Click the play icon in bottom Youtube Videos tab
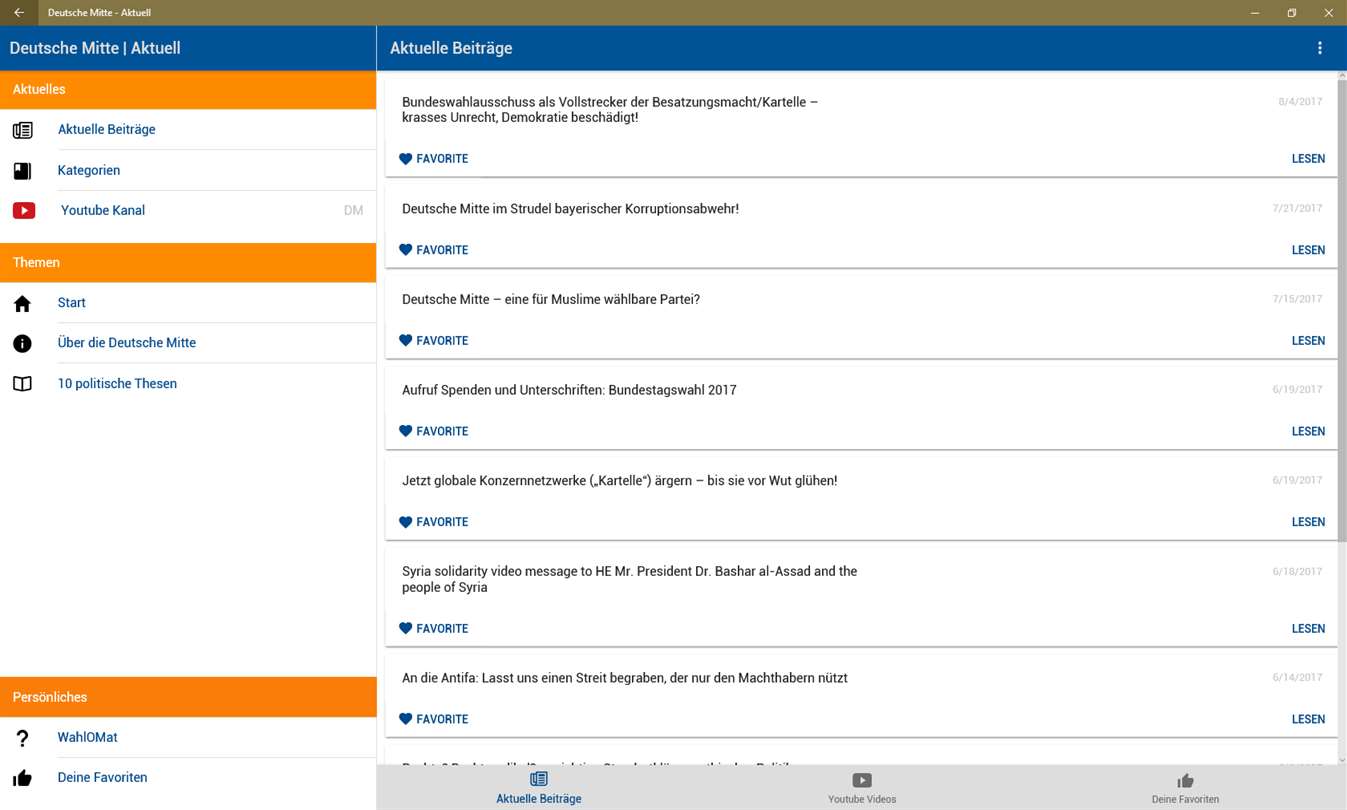 (862, 780)
